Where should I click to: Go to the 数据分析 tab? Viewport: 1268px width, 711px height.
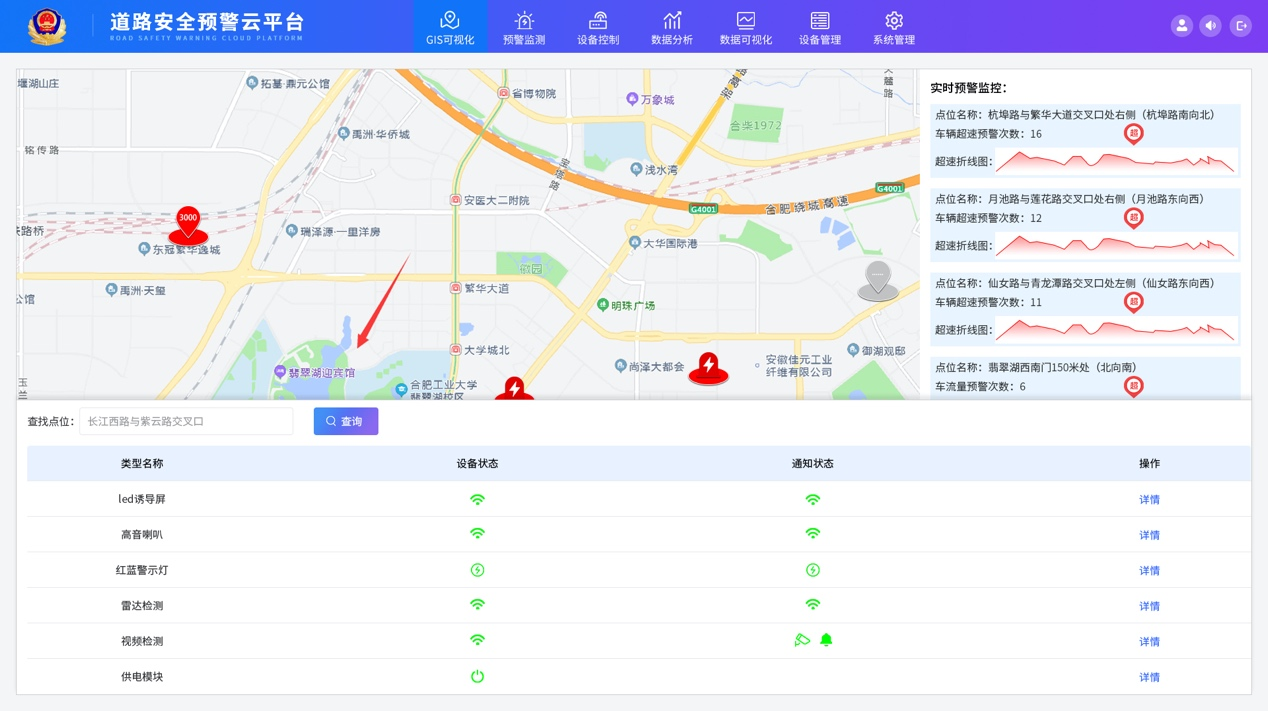672,27
